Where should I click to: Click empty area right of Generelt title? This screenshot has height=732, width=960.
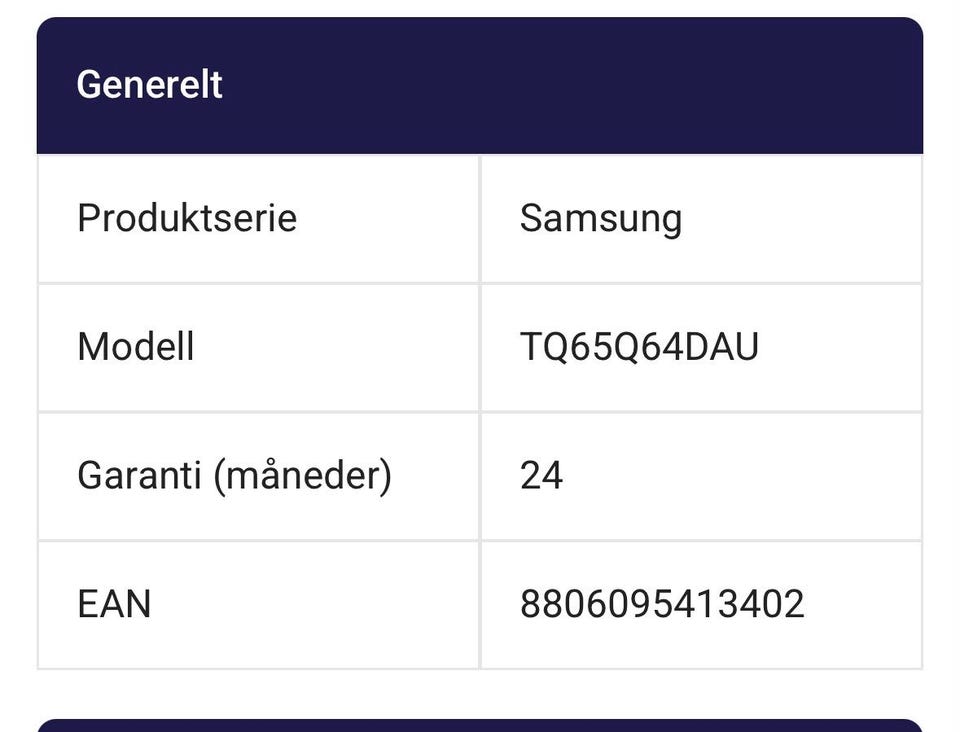(569, 86)
